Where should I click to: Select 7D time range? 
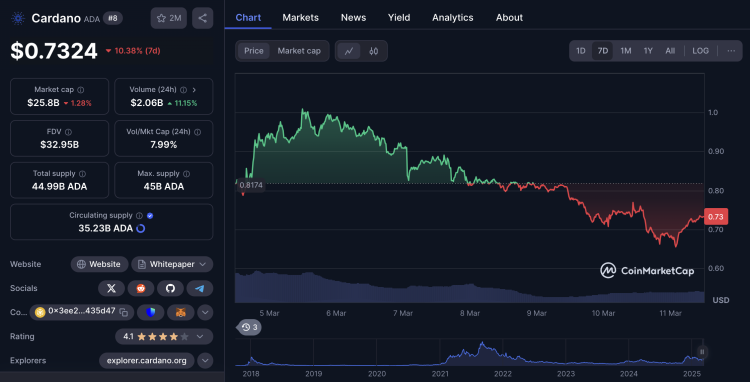pos(603,51)
